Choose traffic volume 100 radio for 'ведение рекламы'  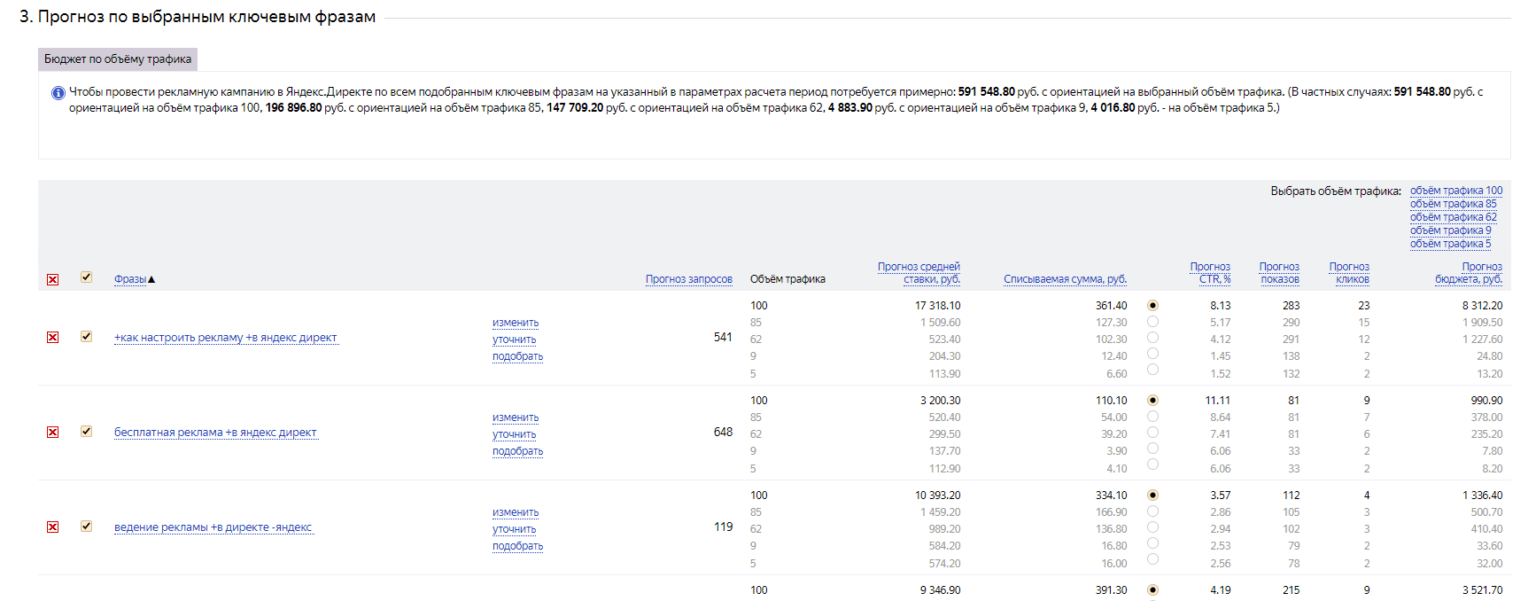(x=1153, y=494)
